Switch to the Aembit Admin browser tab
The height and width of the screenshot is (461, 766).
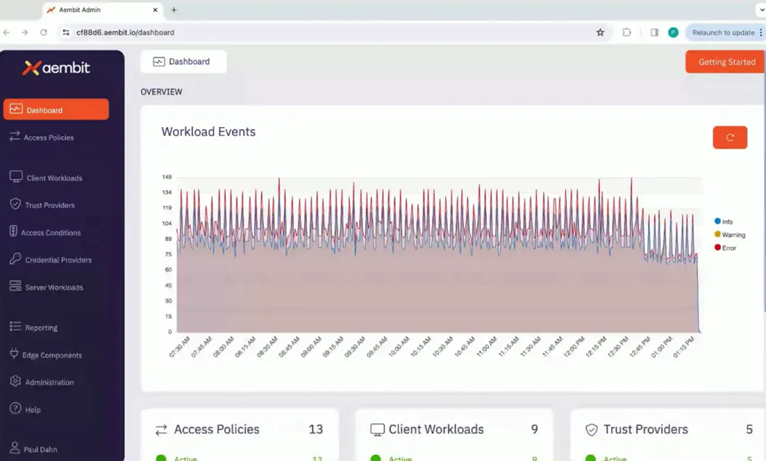[102, 10]
